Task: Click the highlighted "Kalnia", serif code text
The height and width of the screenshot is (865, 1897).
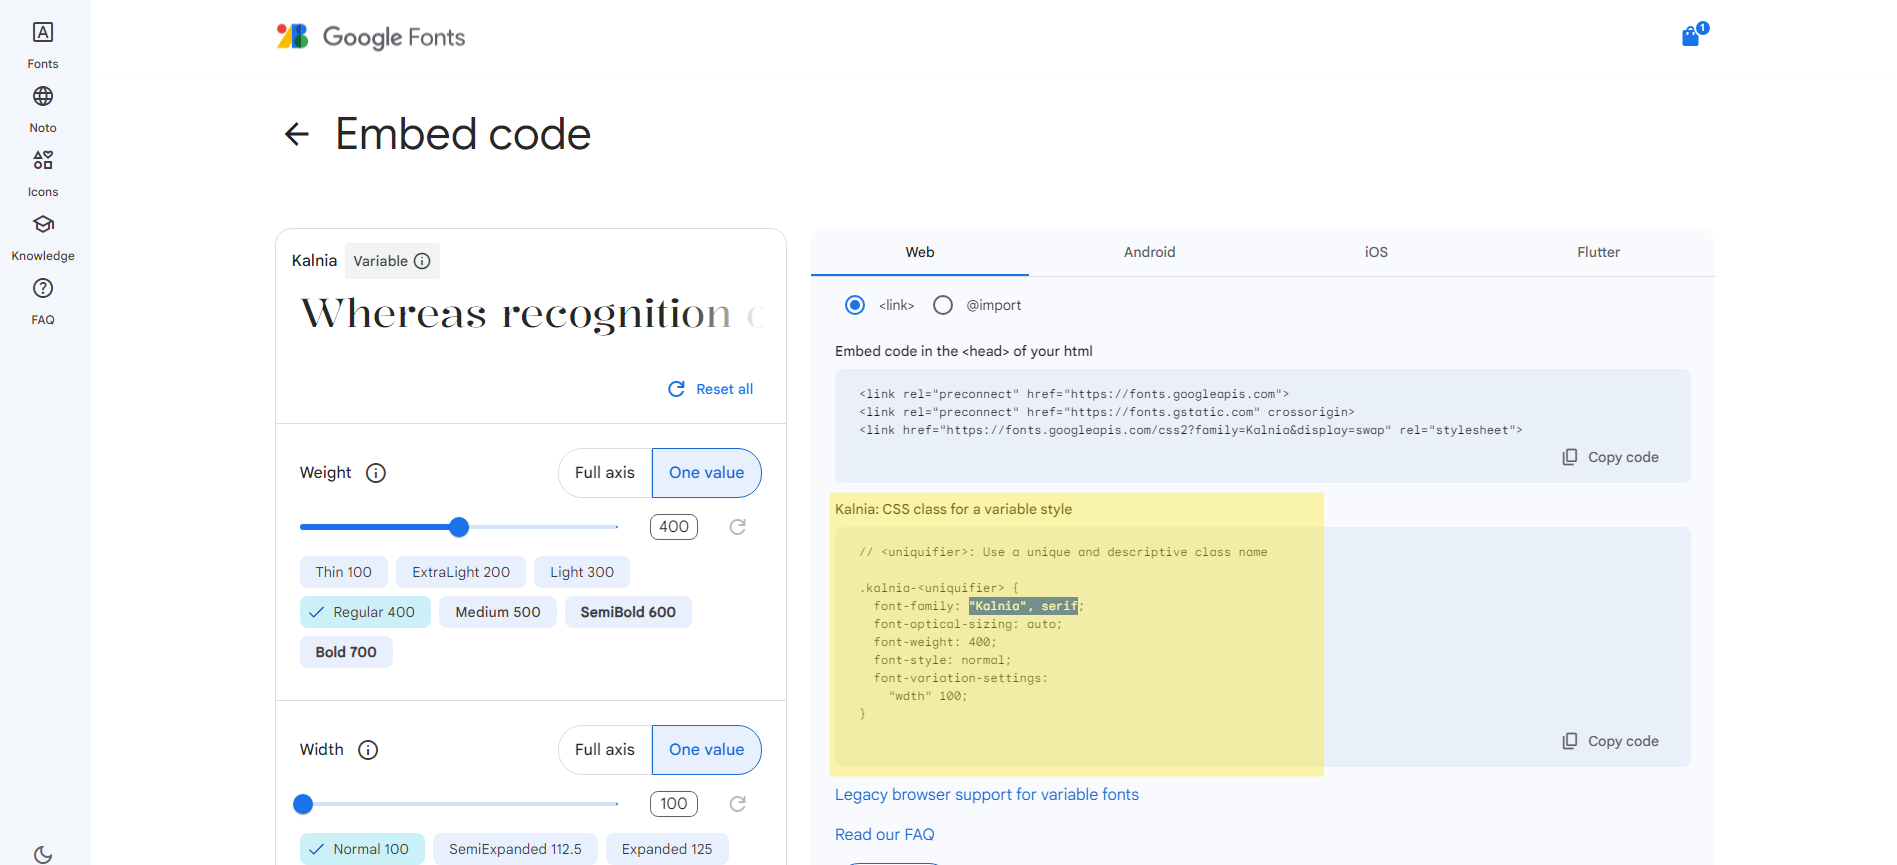Action: click(x=1023, y=606)
